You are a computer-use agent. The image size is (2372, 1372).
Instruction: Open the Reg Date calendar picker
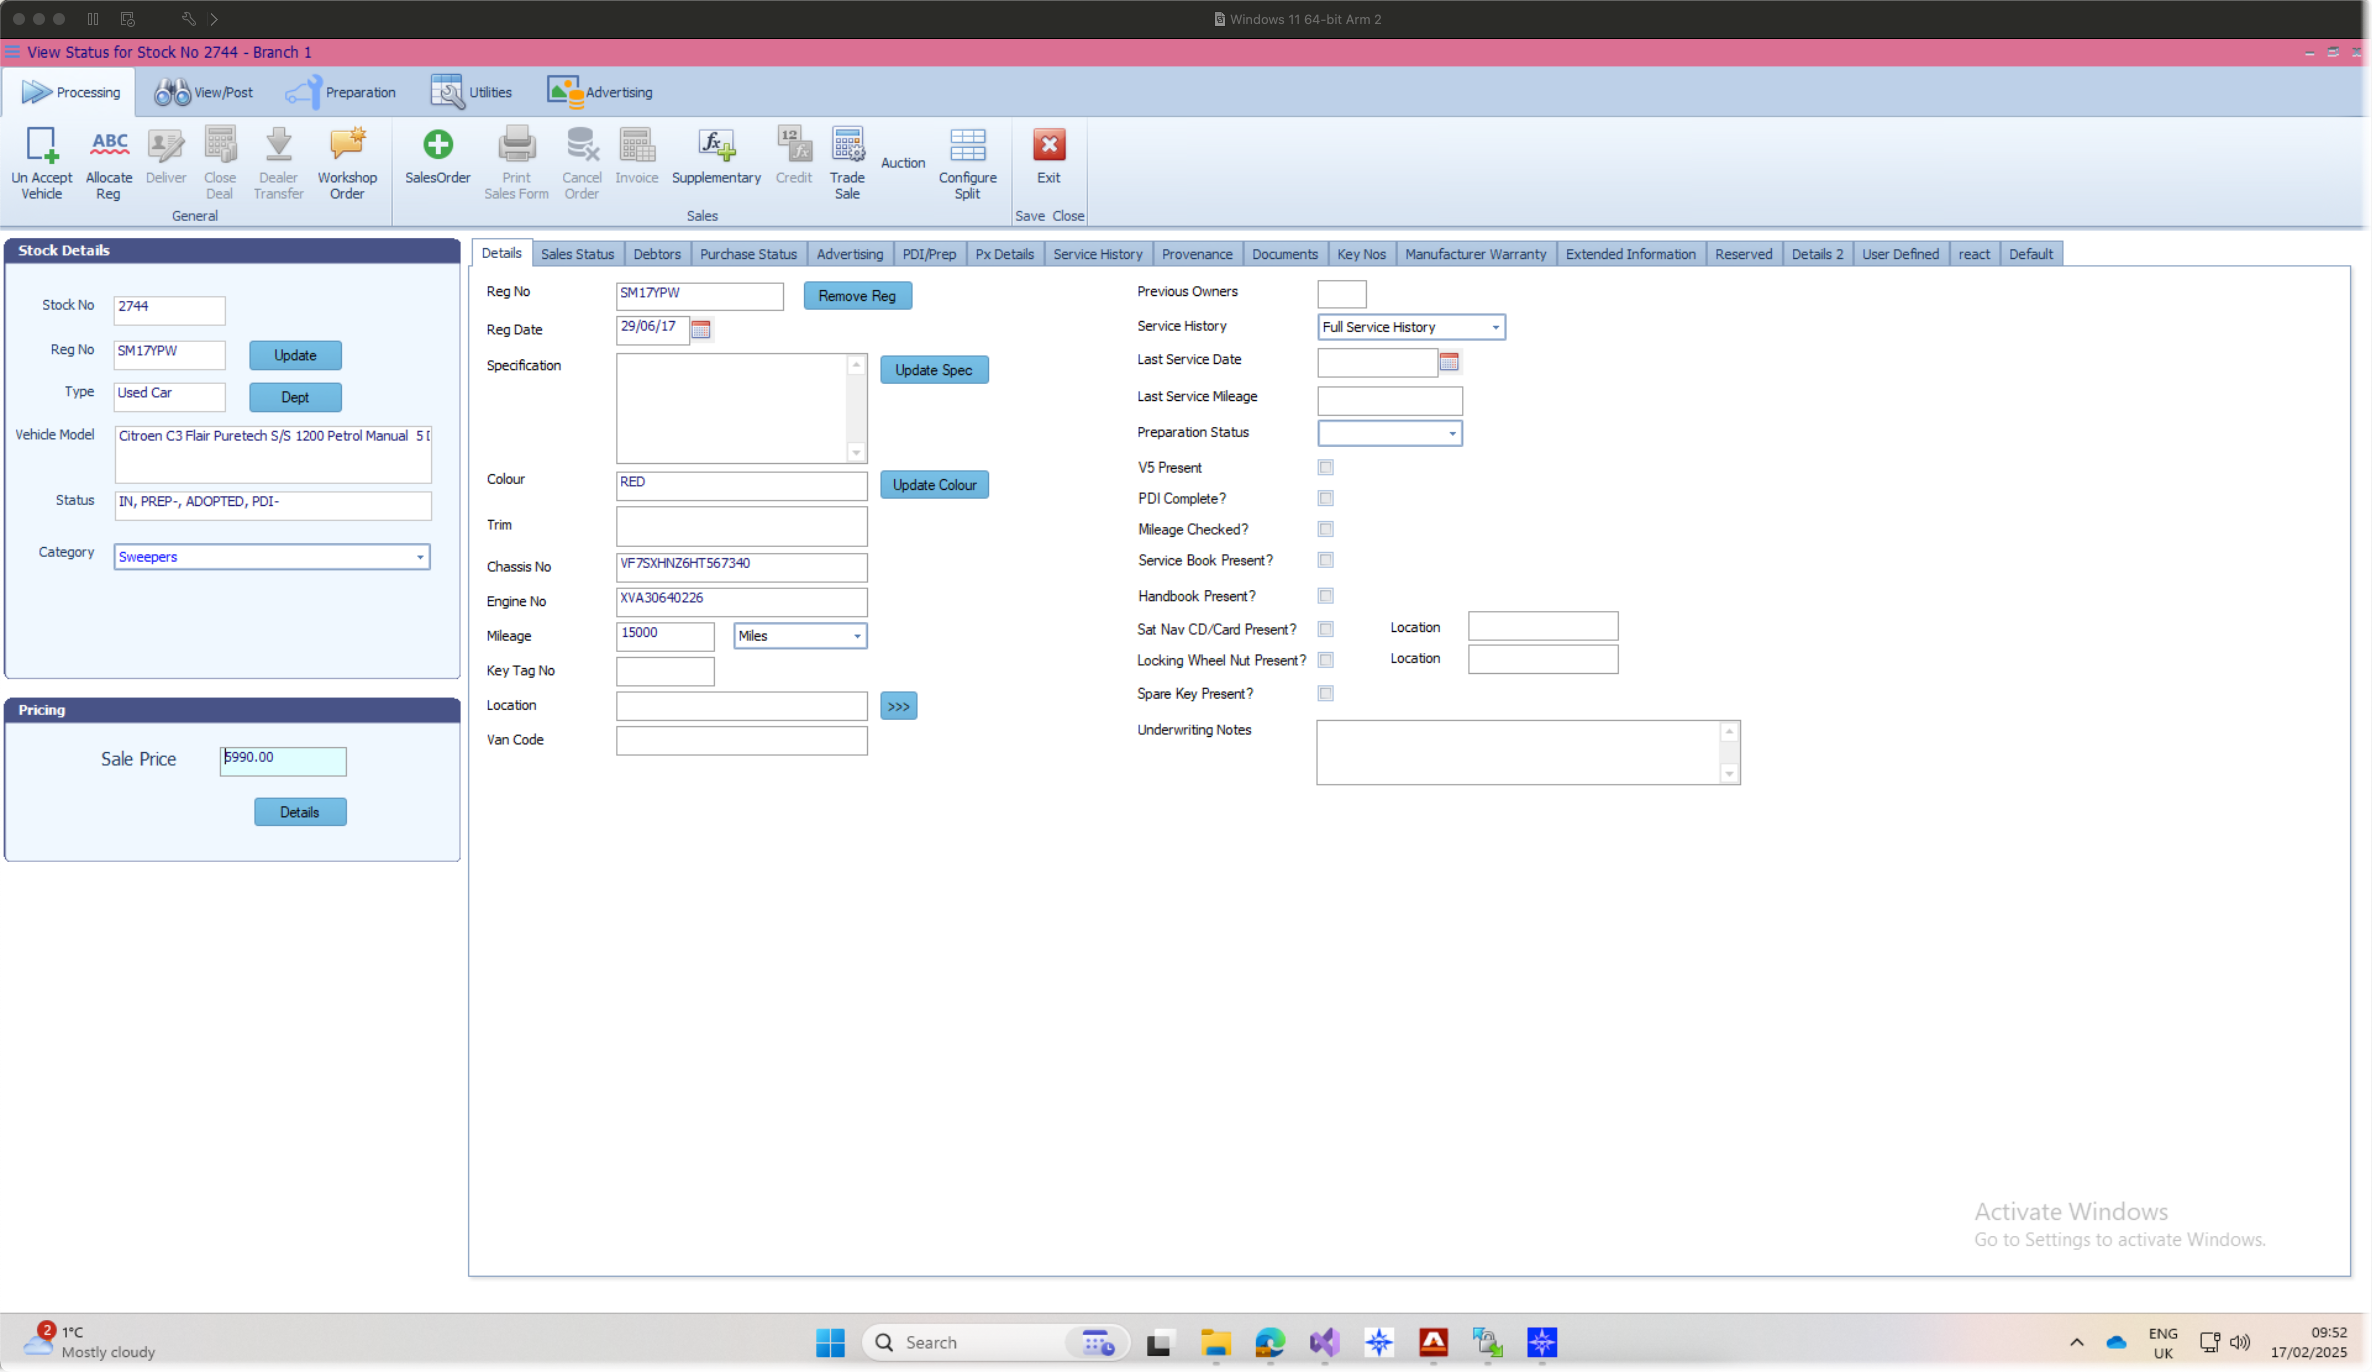[x=701, y=329]
